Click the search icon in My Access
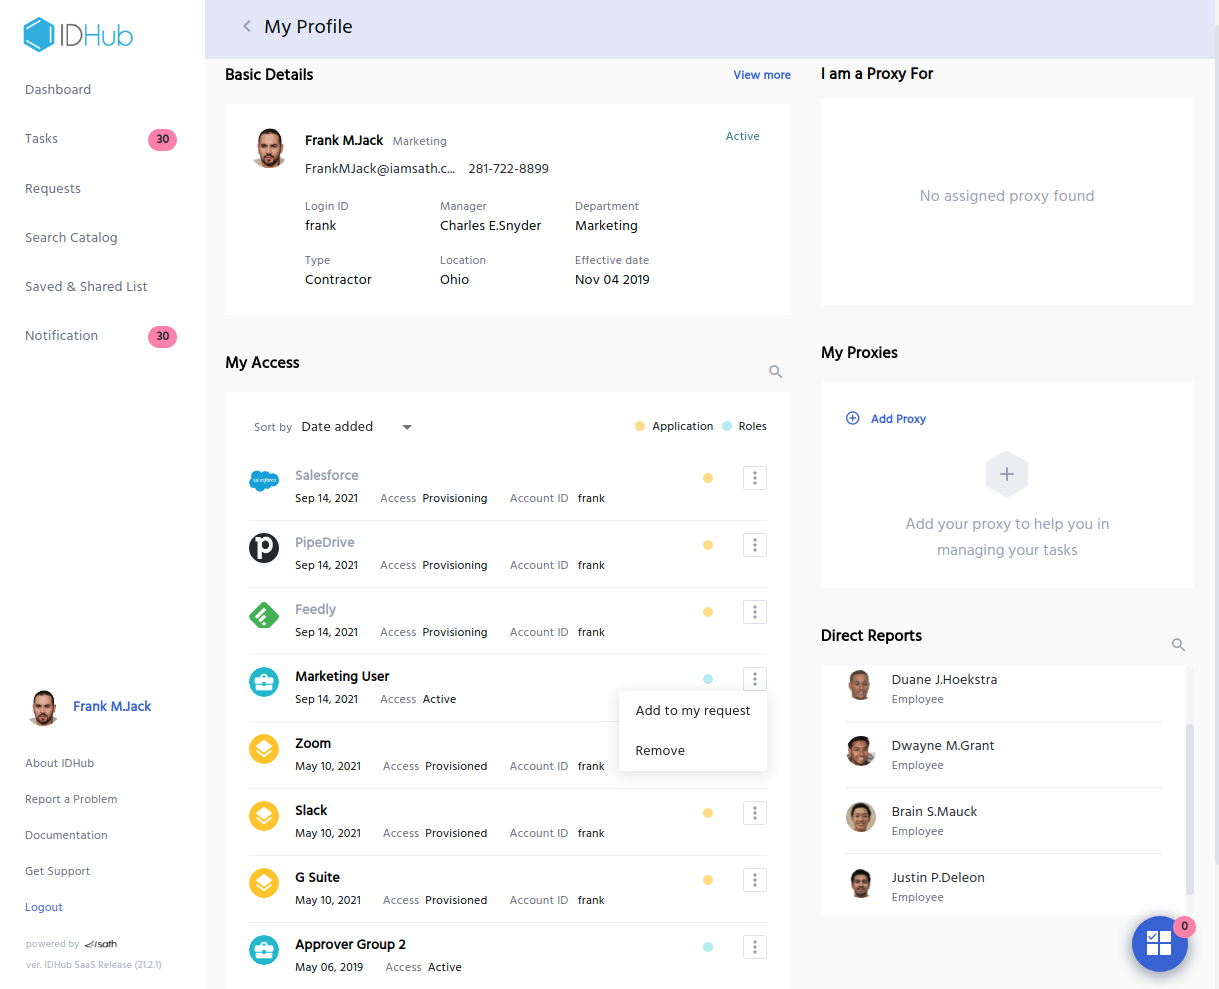 pyautogui.click(x=775, y=371)
